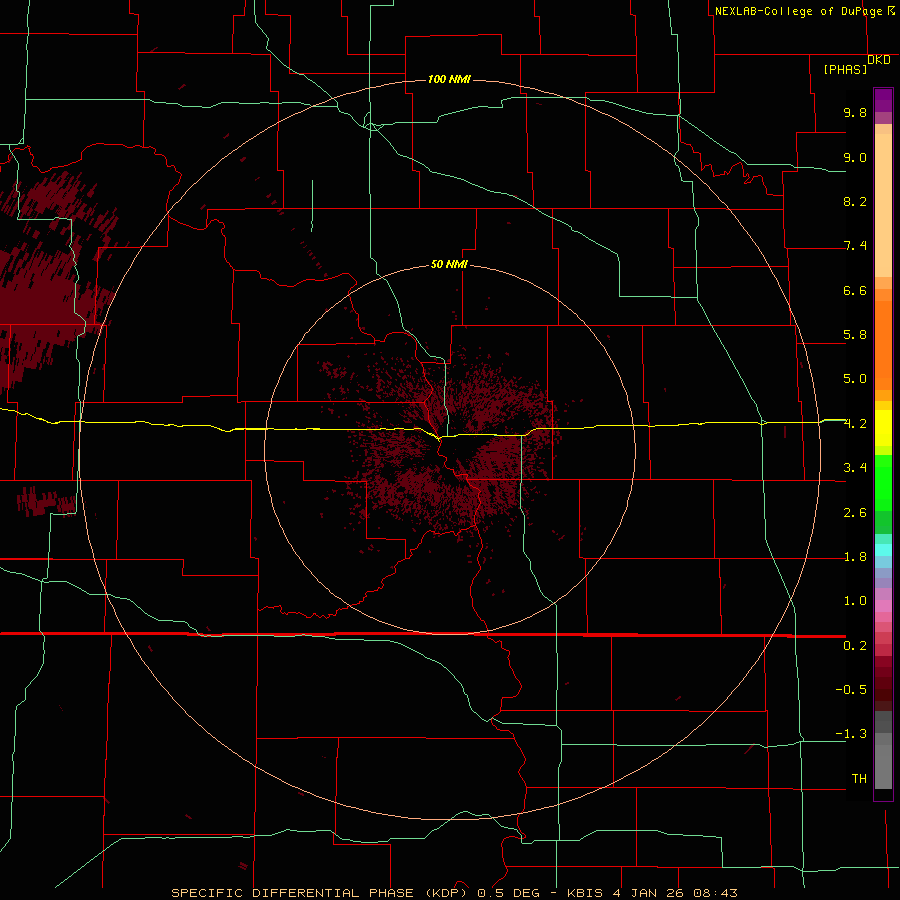Click the 0.2 value on color scale

(855, 646)
